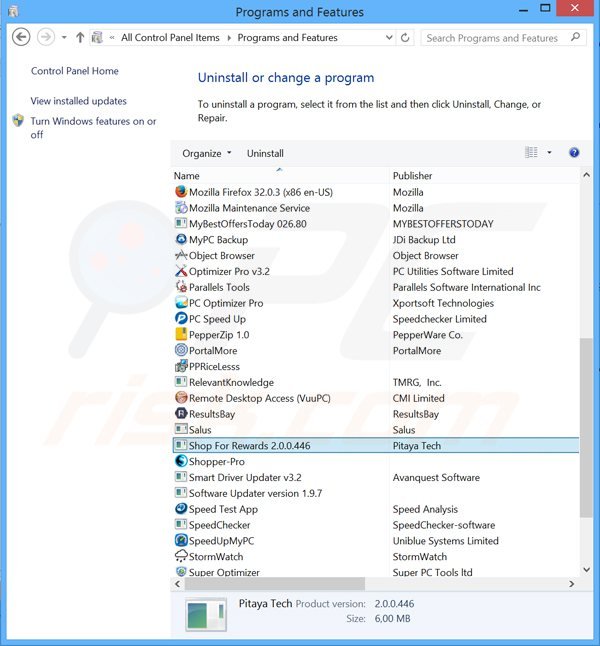The height and width of the screenshot is (646, 600).
Task: Sort by the Name column header
Action: (x=186, y=176)
